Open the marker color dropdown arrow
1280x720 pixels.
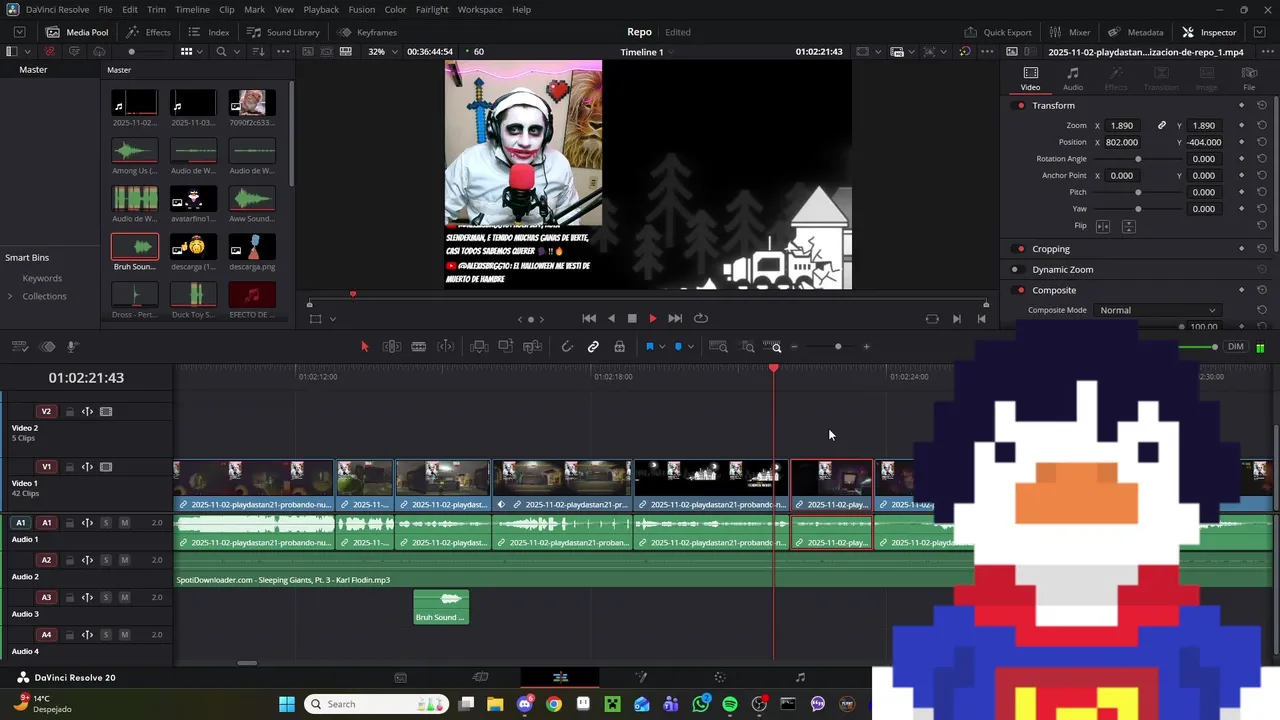pos(691,347)
